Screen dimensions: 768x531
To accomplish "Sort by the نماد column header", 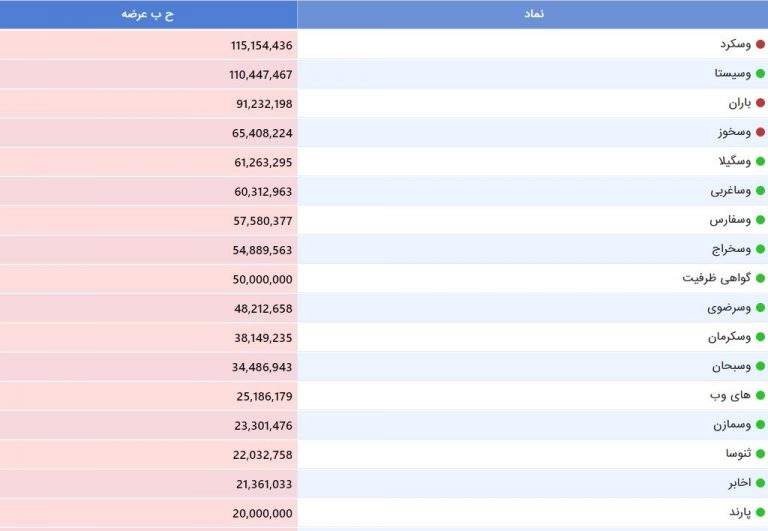I will pyautogui.click(x=533, y=14).
